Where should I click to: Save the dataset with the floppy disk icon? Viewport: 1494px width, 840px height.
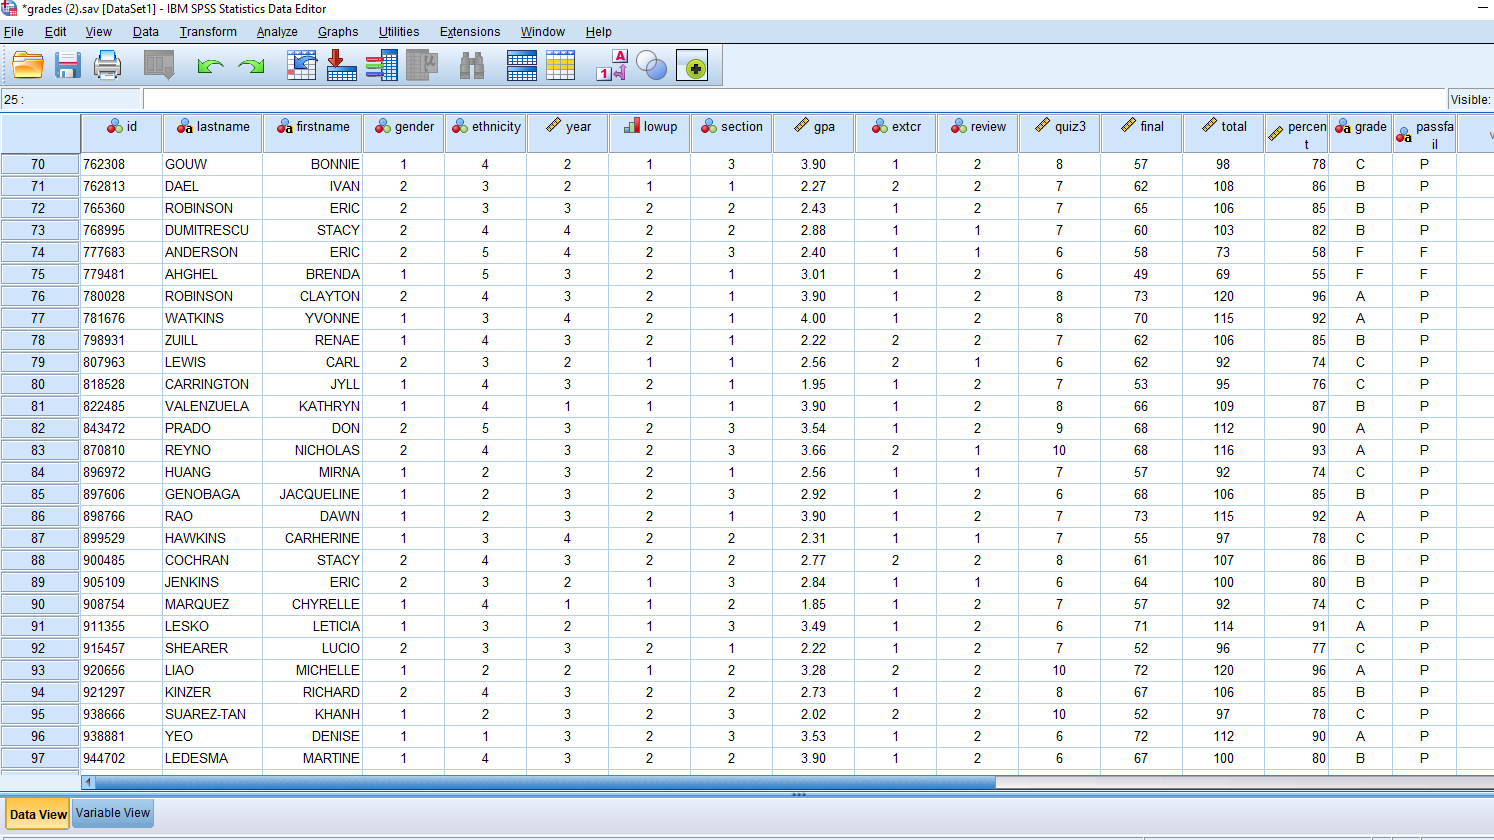67,64
